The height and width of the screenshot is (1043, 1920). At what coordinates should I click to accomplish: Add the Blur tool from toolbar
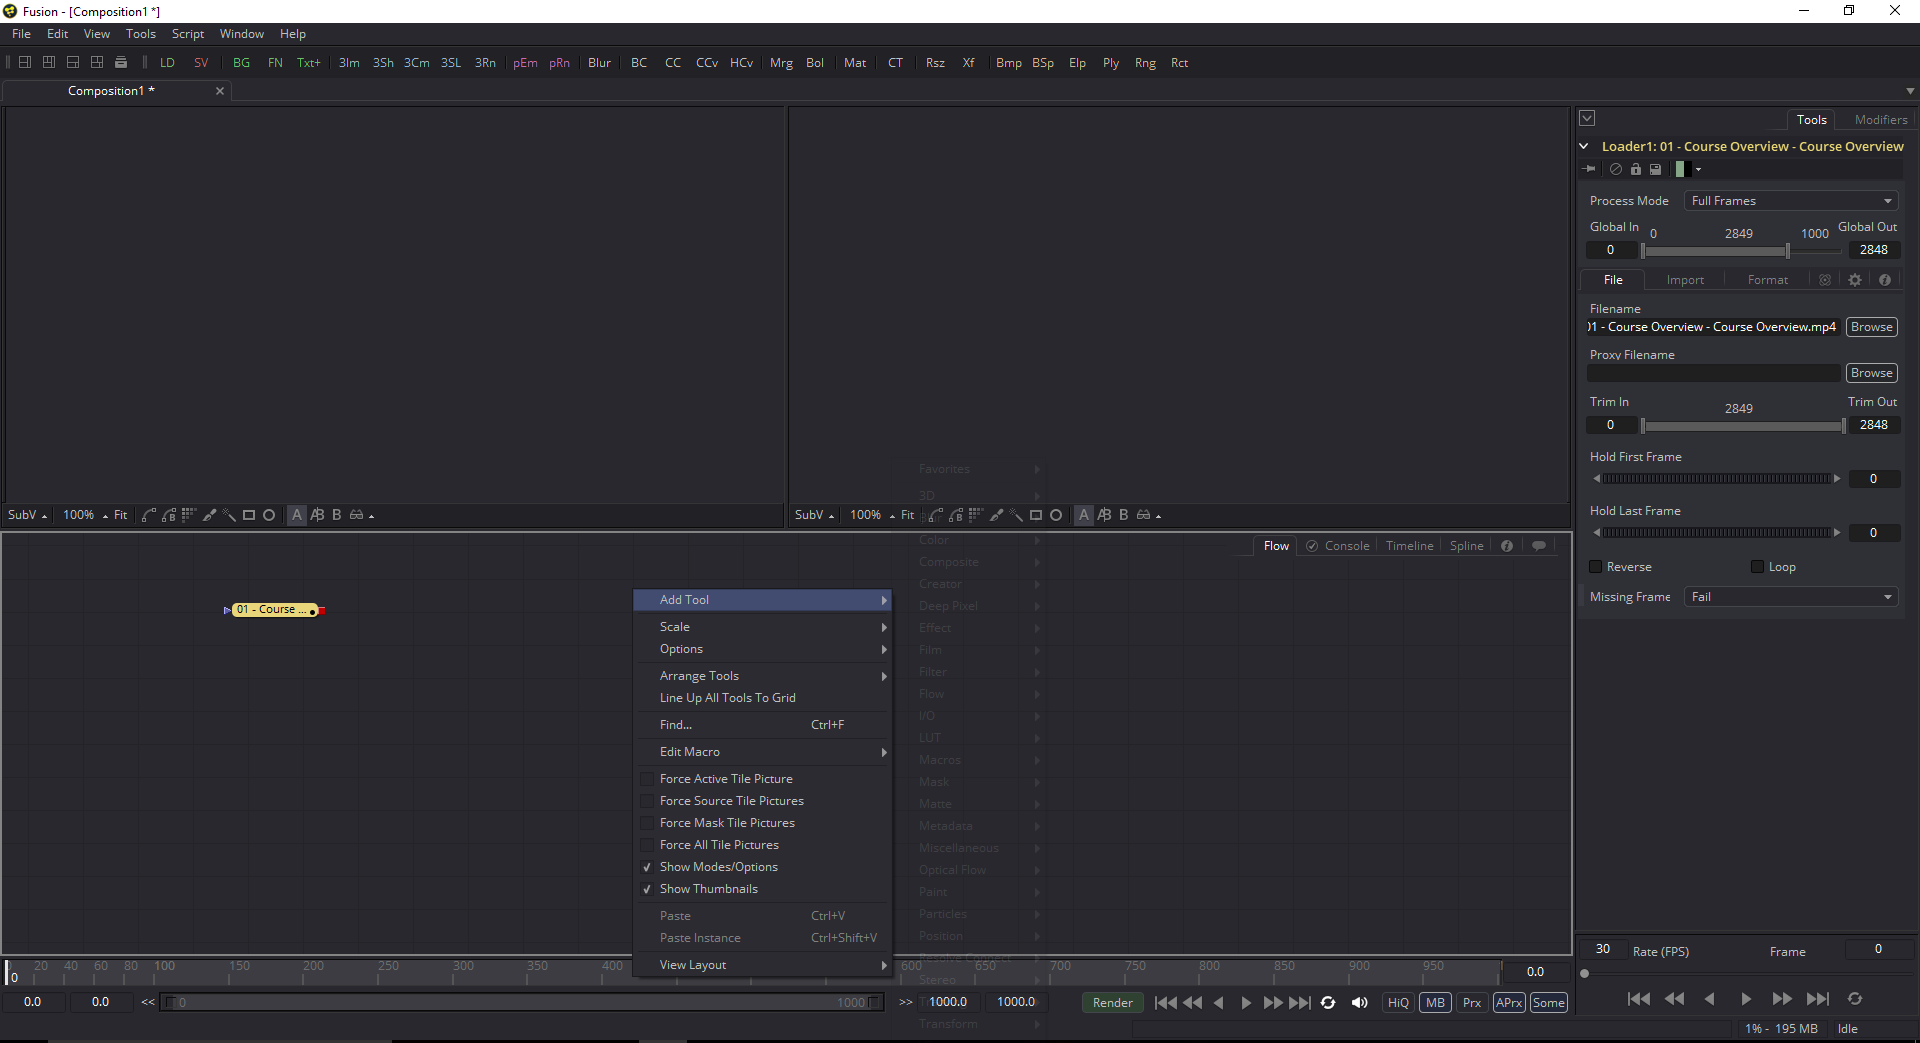click(x=599, y=63)
